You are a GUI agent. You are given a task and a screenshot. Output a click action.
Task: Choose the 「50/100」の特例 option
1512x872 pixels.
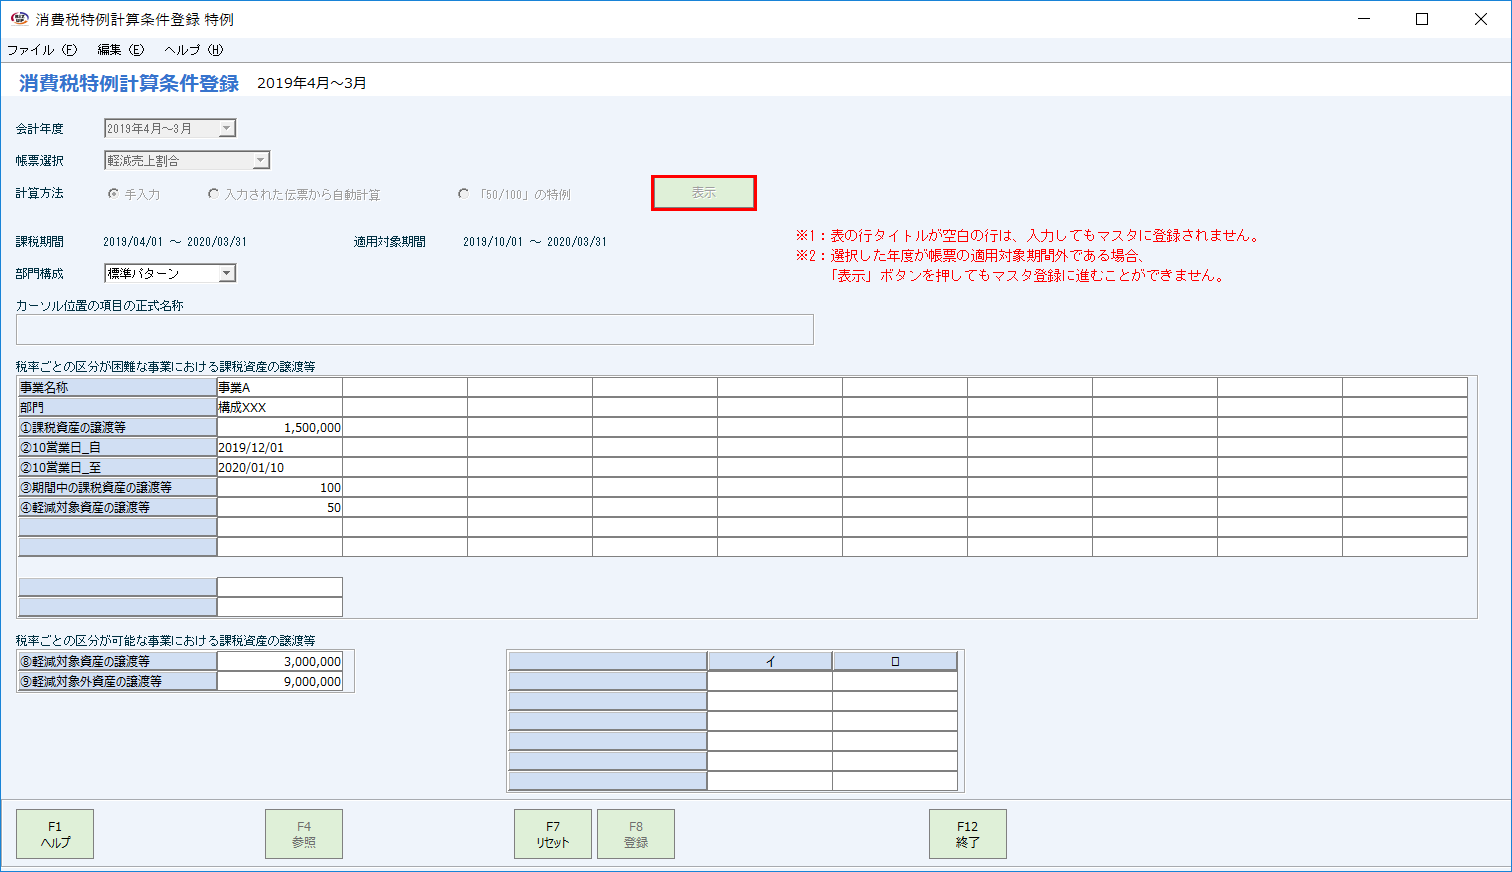463,195
